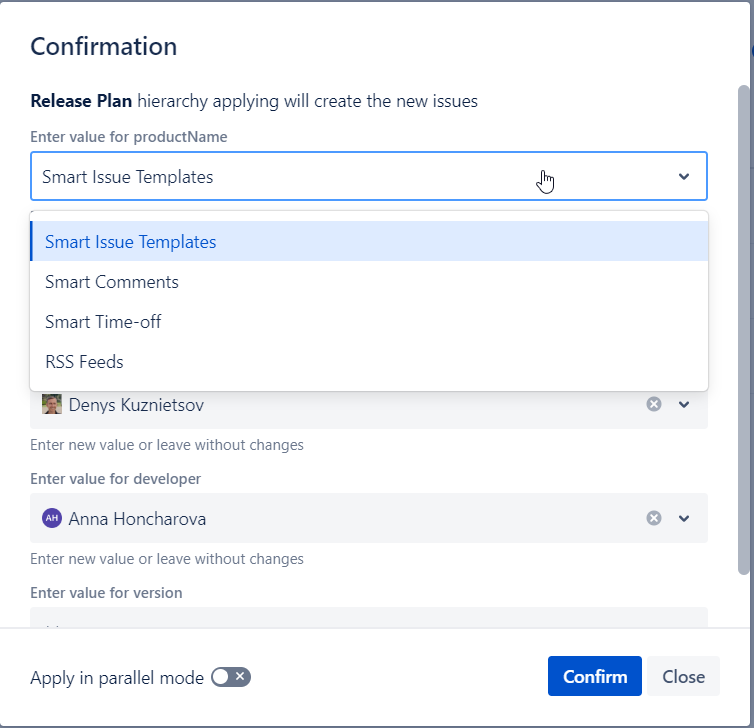Open the developer dropdown chevron

coord(684,518)
